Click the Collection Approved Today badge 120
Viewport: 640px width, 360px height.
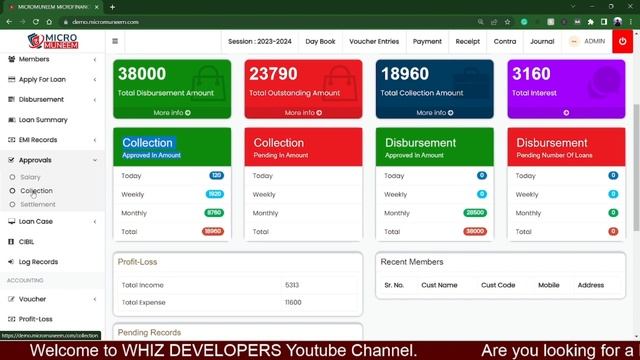coord(216,176)
